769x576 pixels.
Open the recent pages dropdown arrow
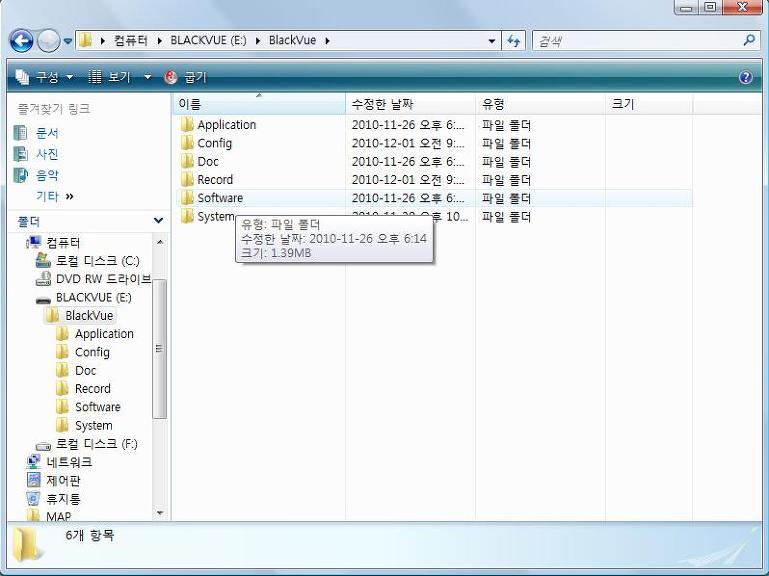[68, 41]
